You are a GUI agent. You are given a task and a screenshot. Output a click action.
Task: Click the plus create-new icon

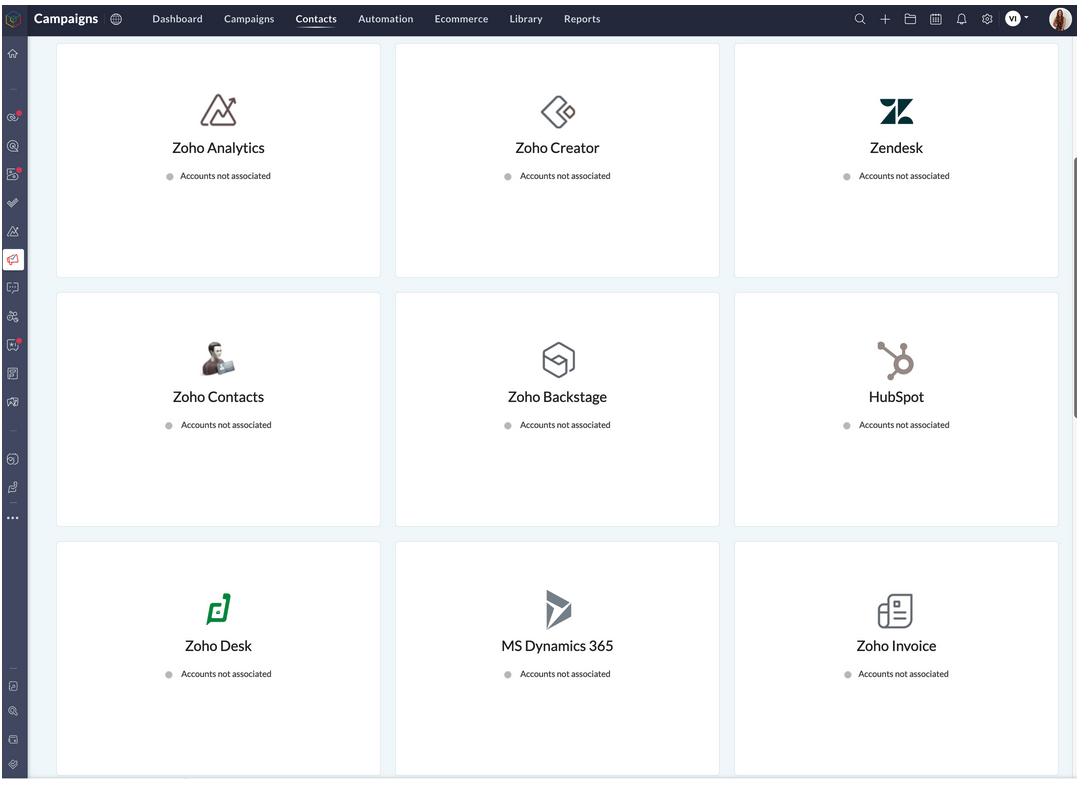885,19
